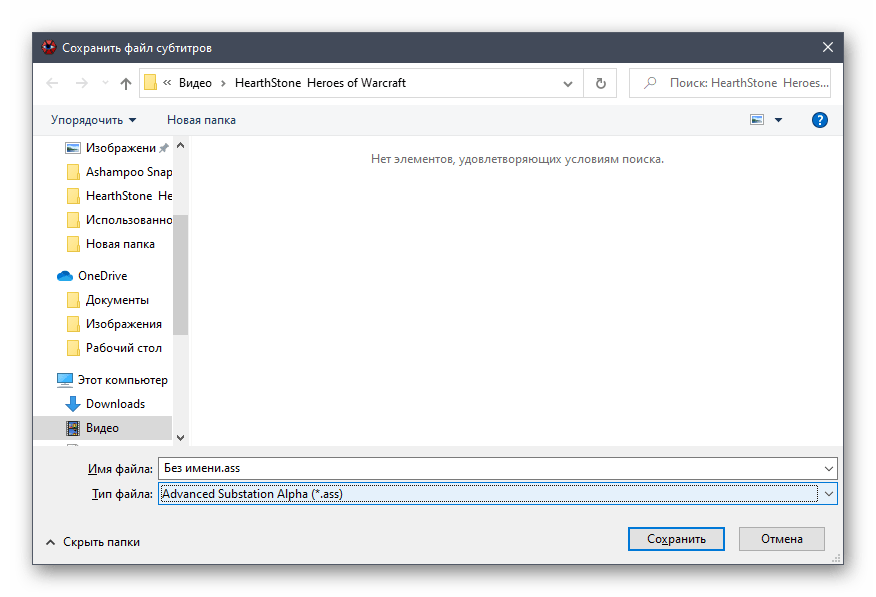This screenshot has height=597, width=876.
Task: Open help with the question mark icon
Action: 820,120
